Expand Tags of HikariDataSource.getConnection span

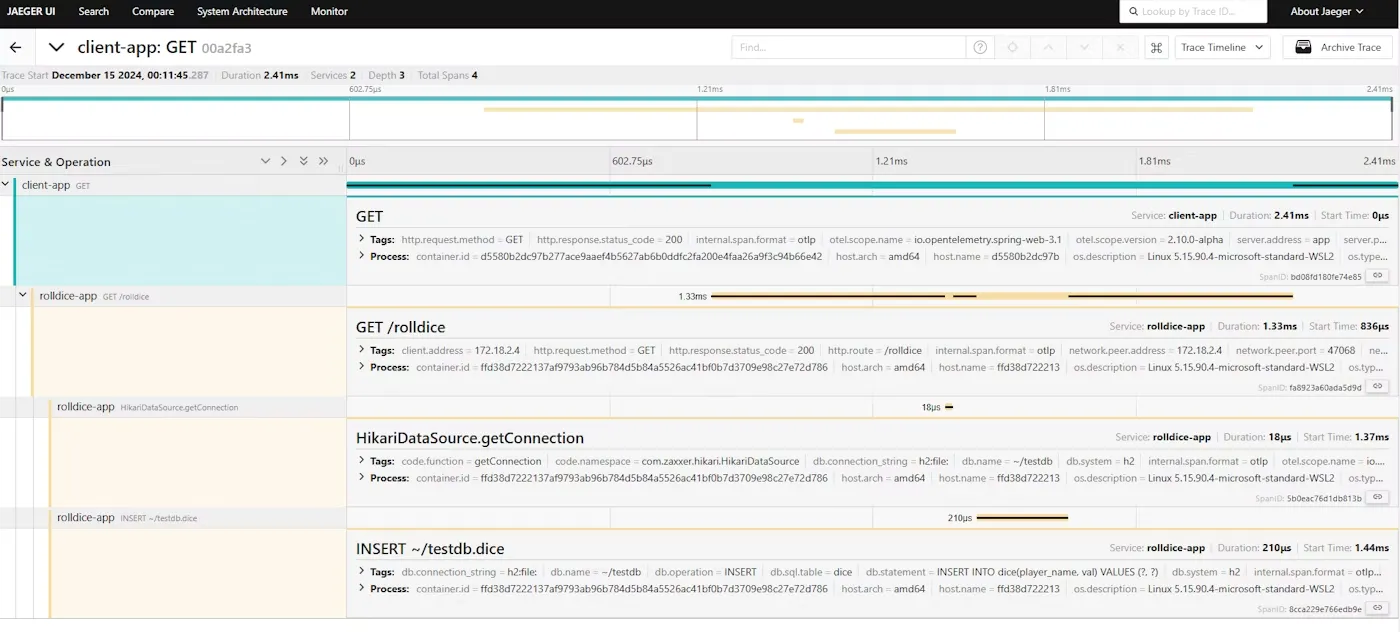coord(362,461)
